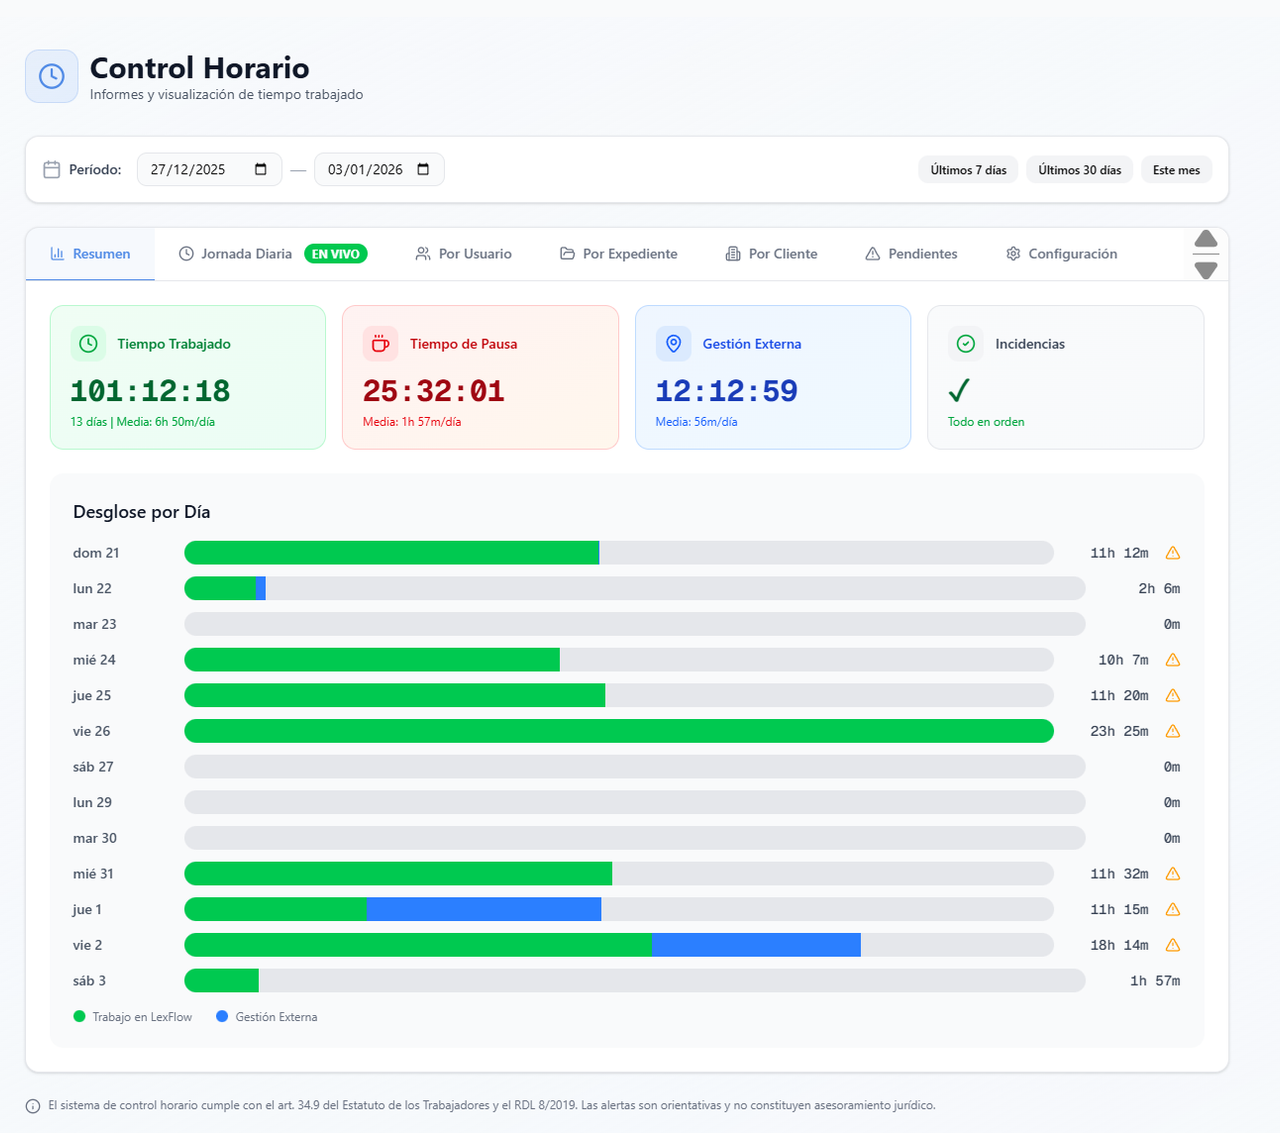Viewport: 1280px width, 1133px height.
Task: Click the Últimos 30 días button
Action: click(1079, 169)
